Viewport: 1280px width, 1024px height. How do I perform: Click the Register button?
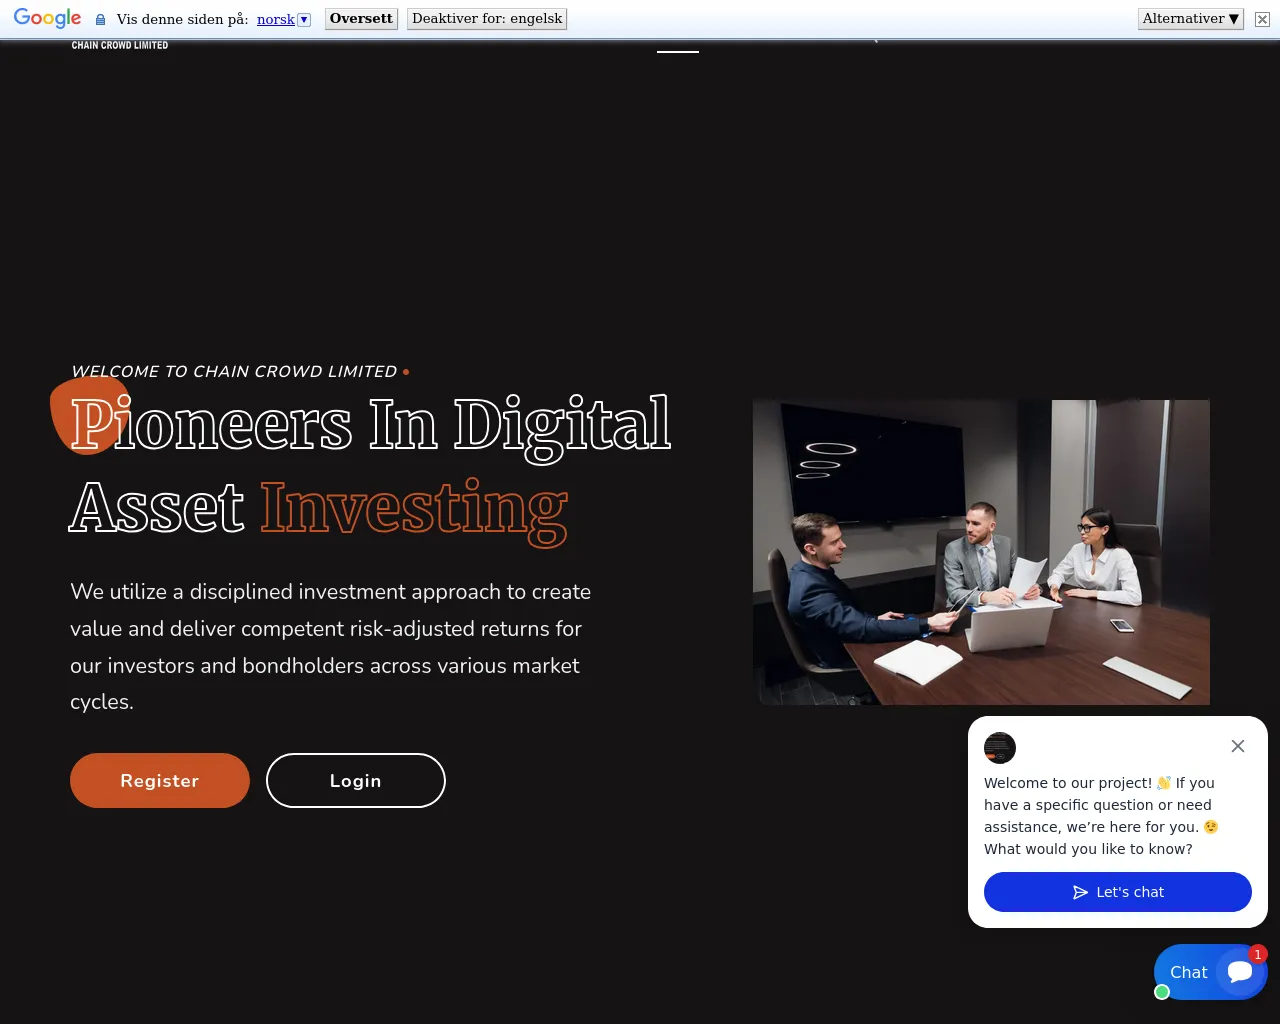click(x=160, y=781)
